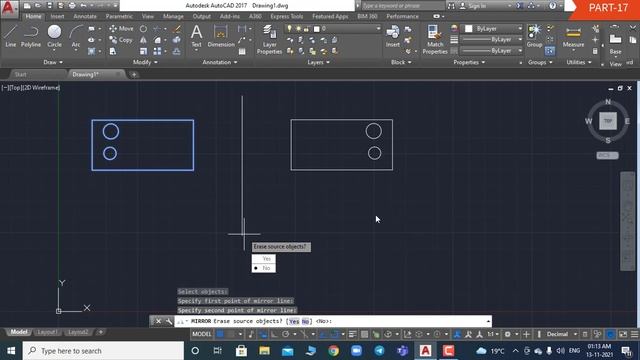This screenshot has width=640, height=360.
Task: Click No keyword in command line
Action: [305, 321]
